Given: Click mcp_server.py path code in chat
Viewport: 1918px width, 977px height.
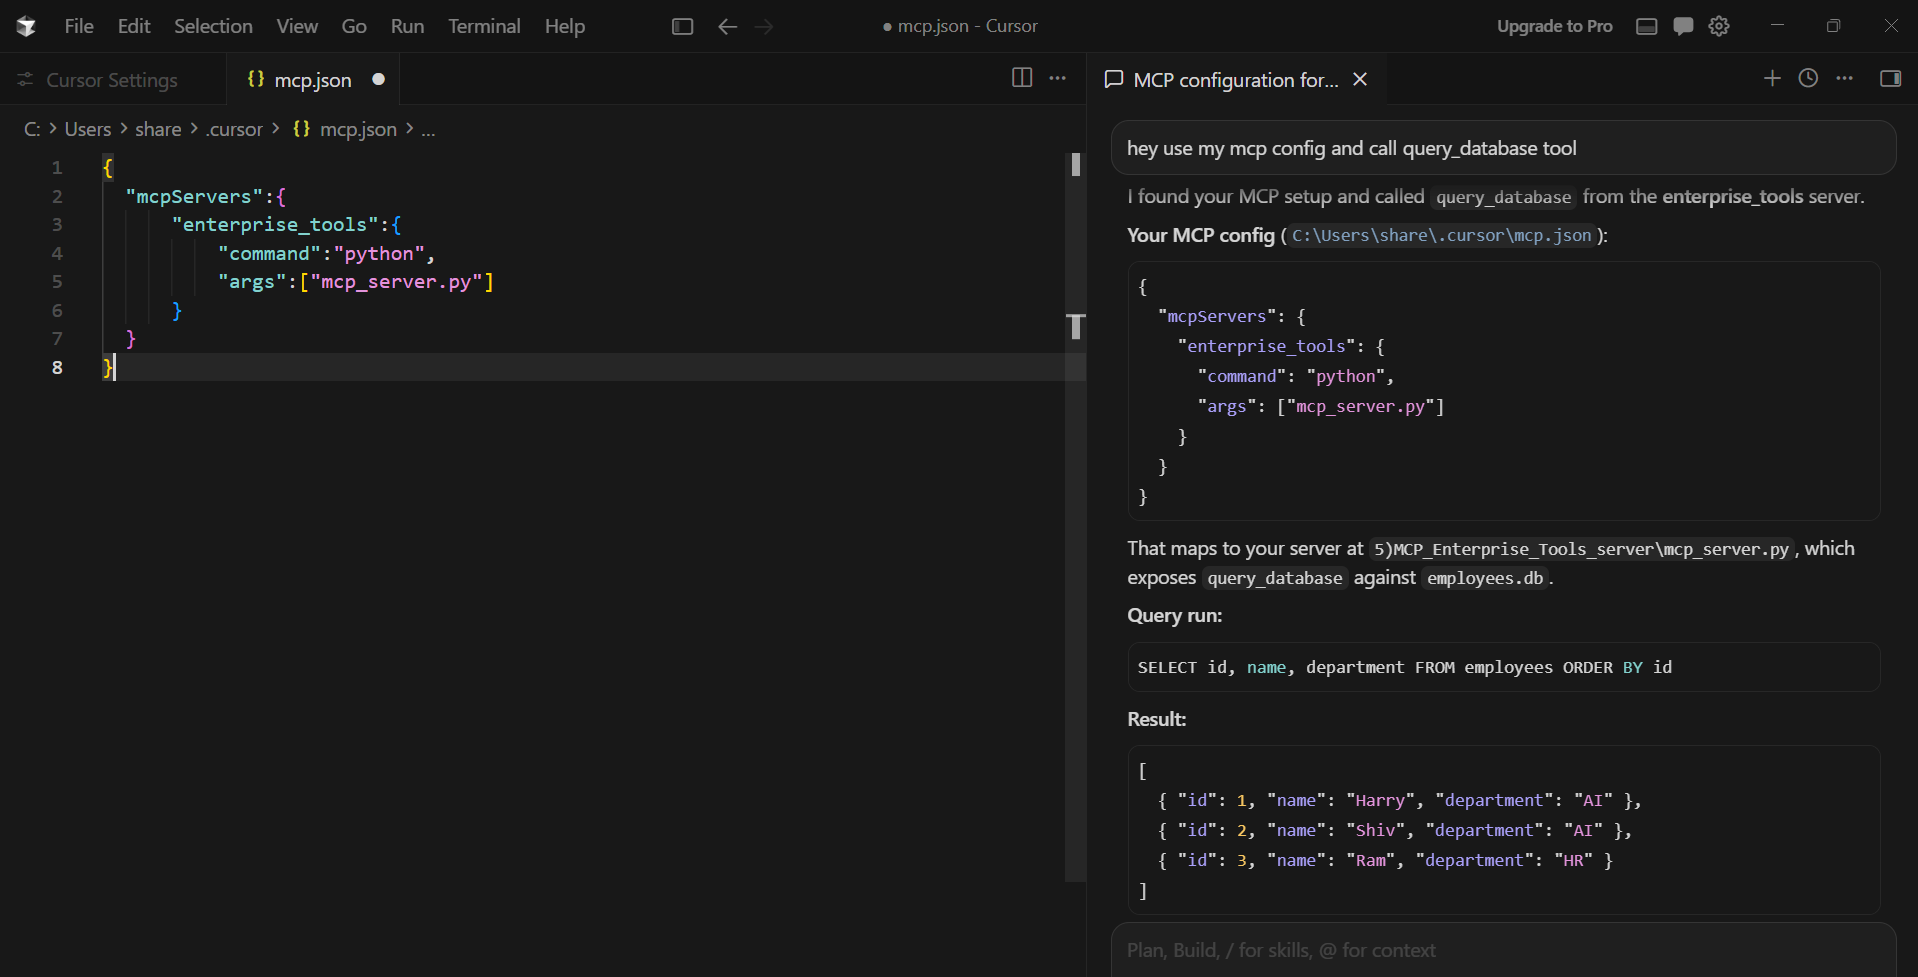Looking at the screenshot, I should tap(1581, 549).
